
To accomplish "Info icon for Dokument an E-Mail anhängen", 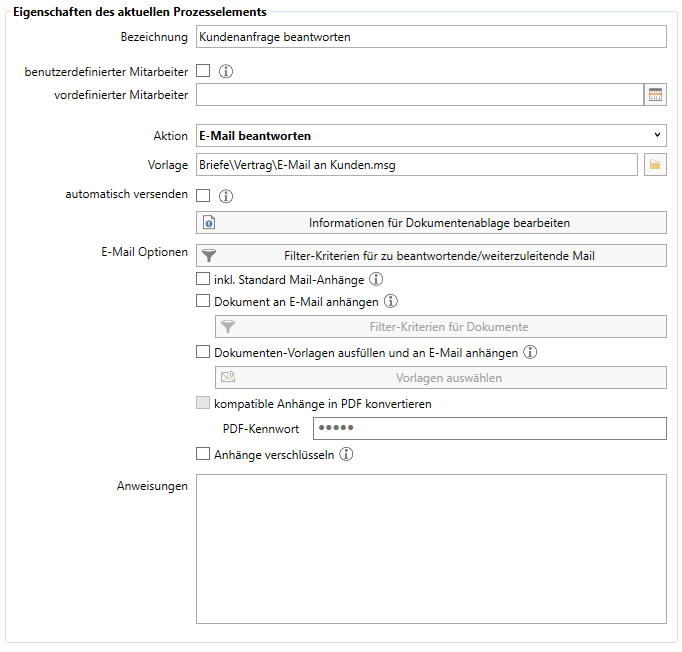I will (391, 301).
